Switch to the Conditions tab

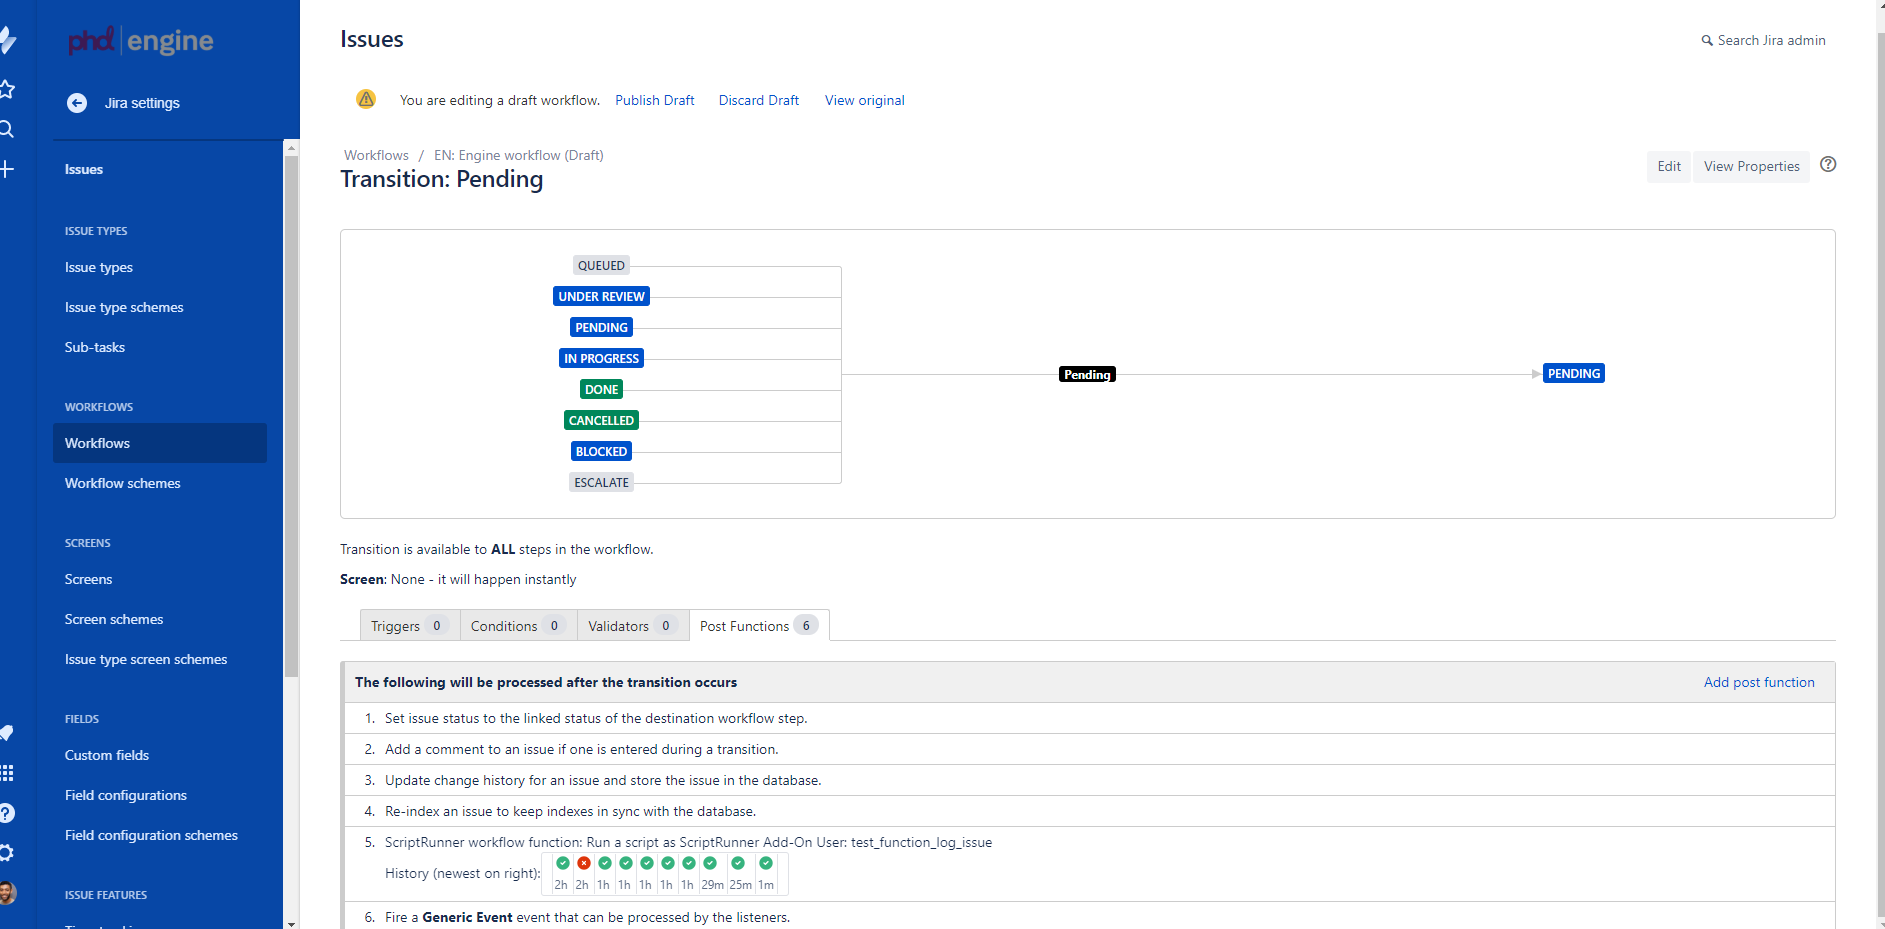504,625
